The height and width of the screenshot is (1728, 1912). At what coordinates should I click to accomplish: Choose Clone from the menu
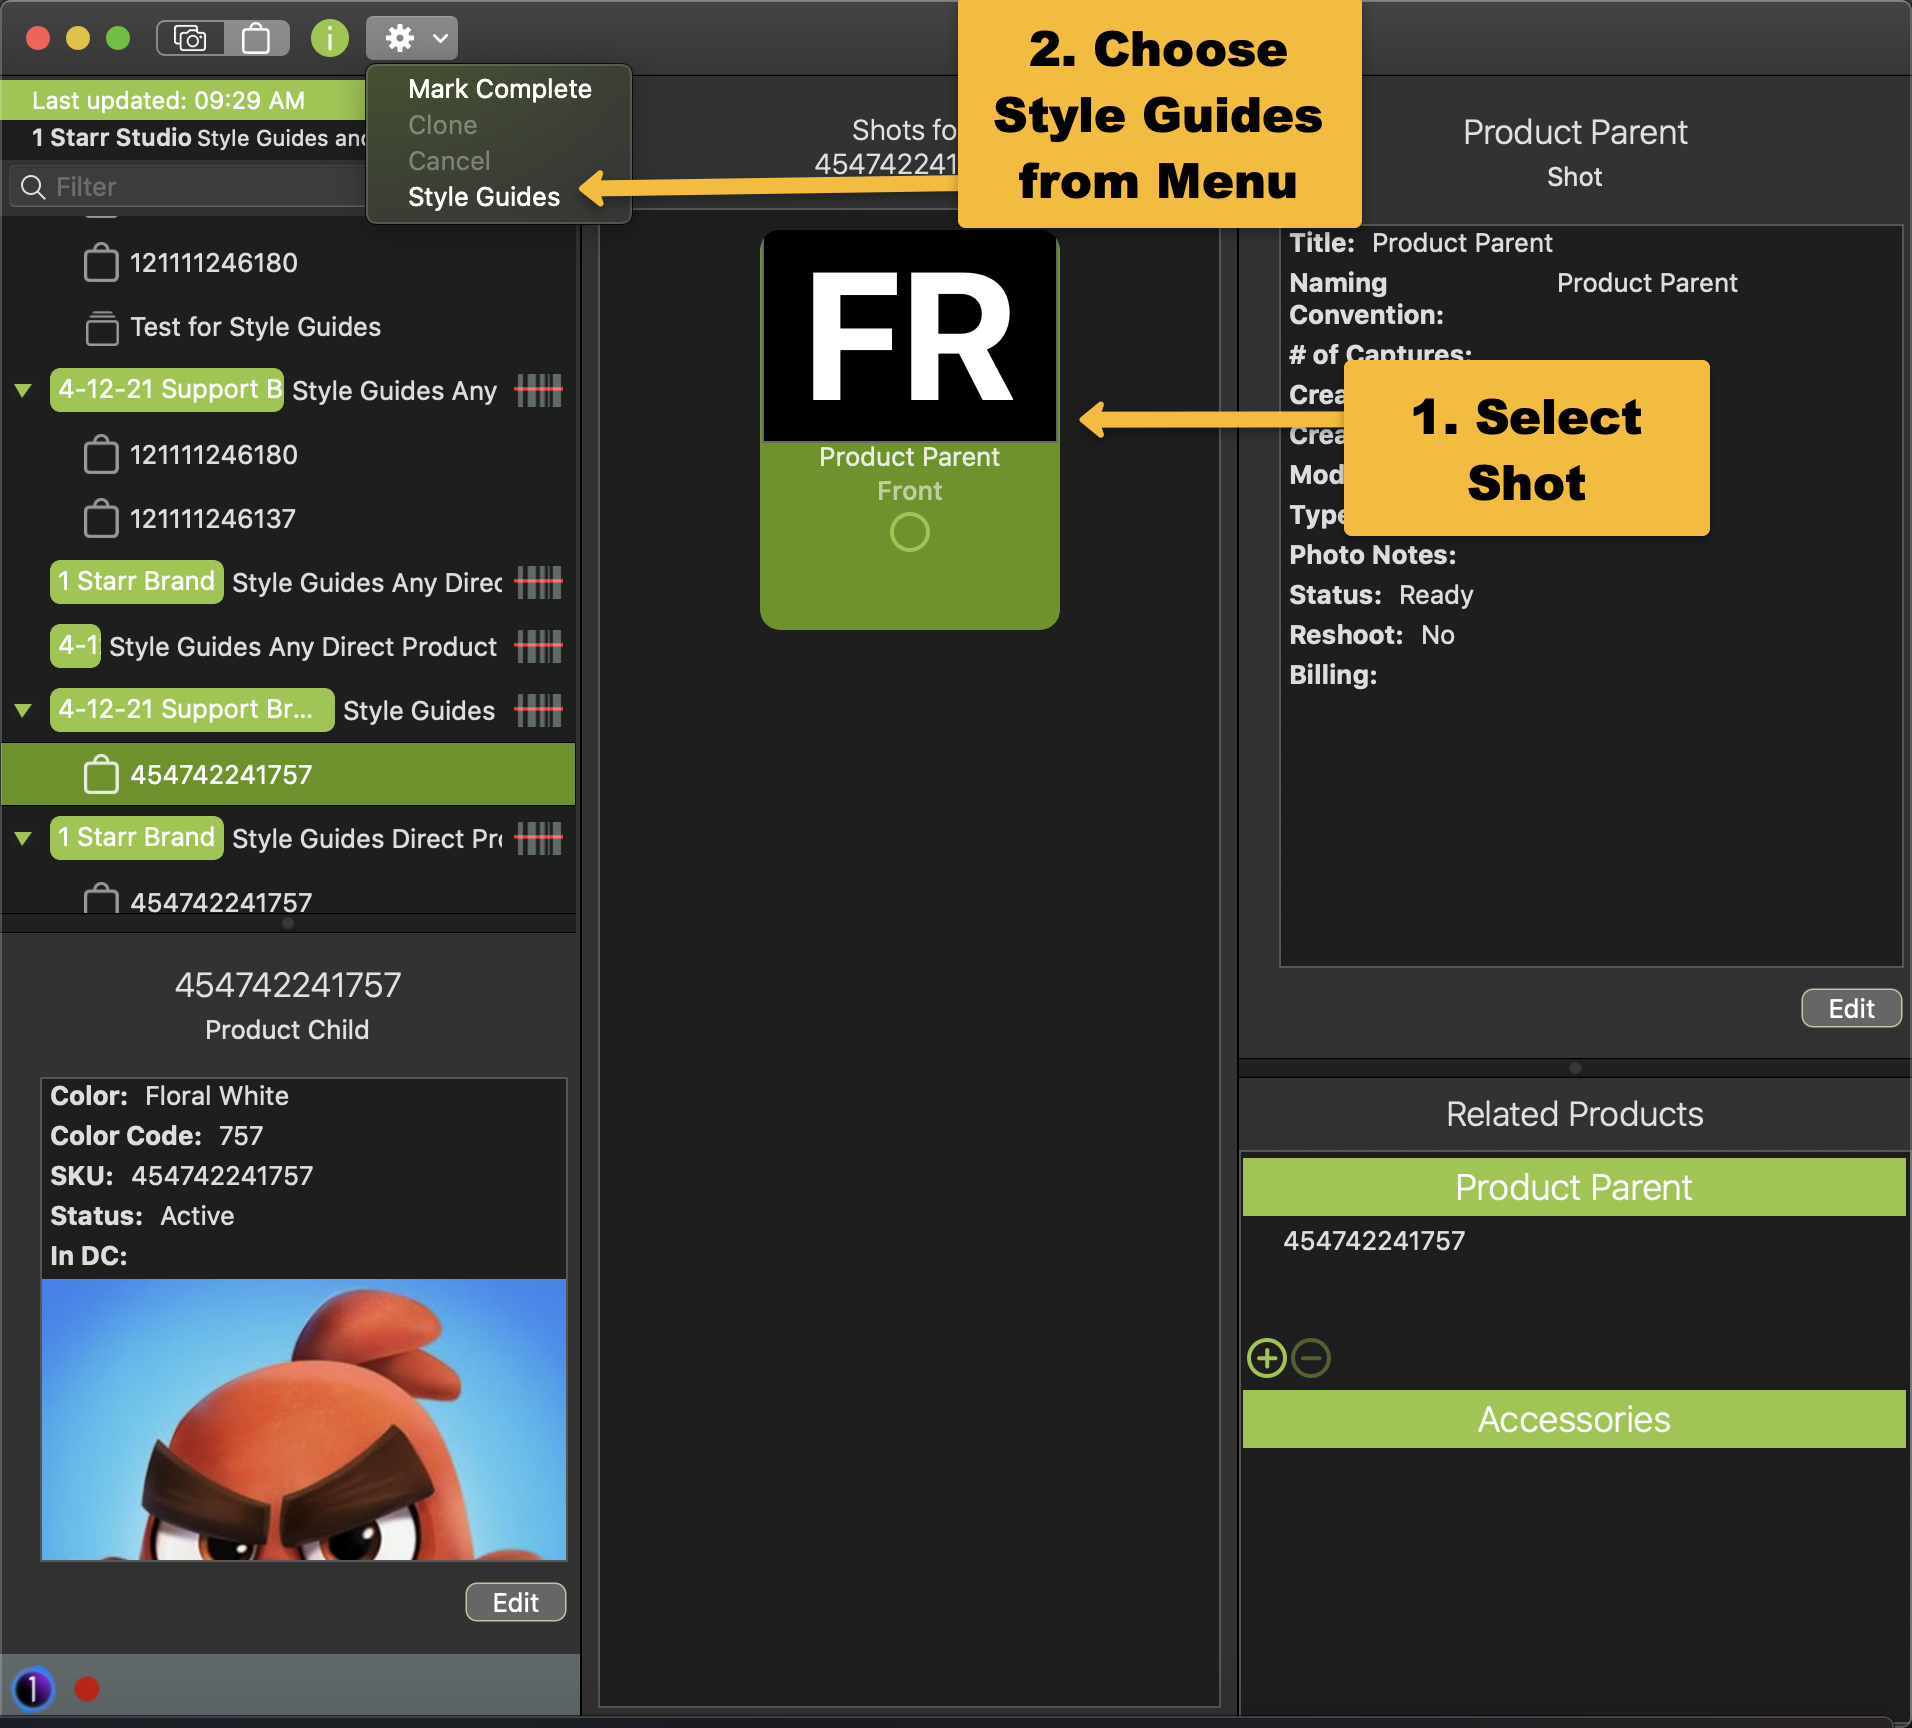click(x=442, y=125)
